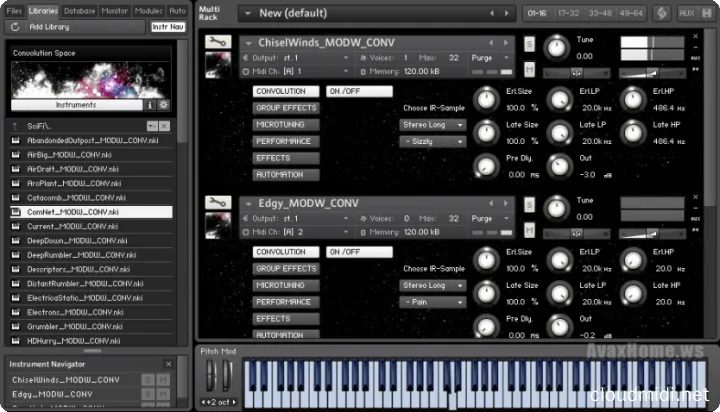The height and width of the screenshot is (412, 720).
Task: Click the wrench icon on Edgy_MODW_CONV
Action: (x=214, y=203)
